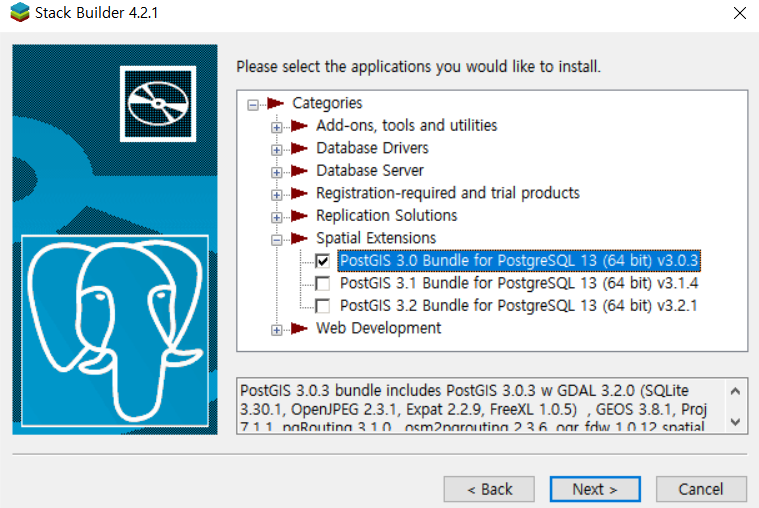The width and height of the screenshot is (759, 508).
Task: Expand the Web Development category
Action: point(276,330)
